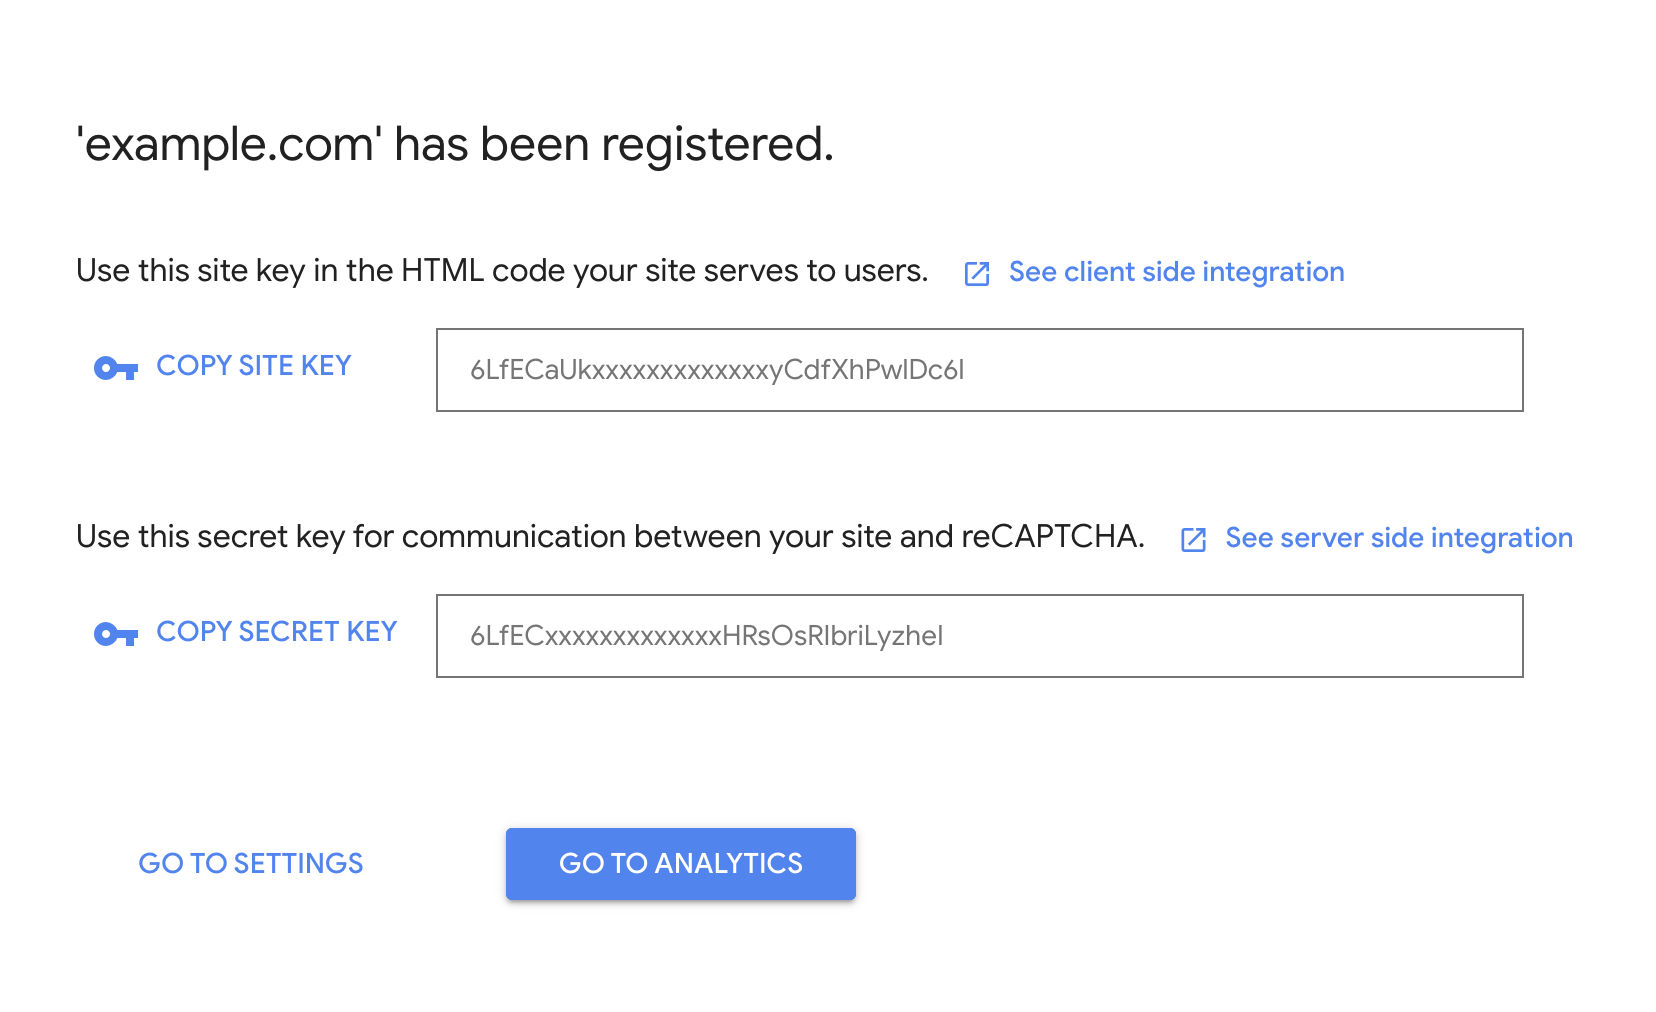This screenshot has width=1656, height=1012.
Task: Click inside the site key text field
Action: tap(980, 370)
